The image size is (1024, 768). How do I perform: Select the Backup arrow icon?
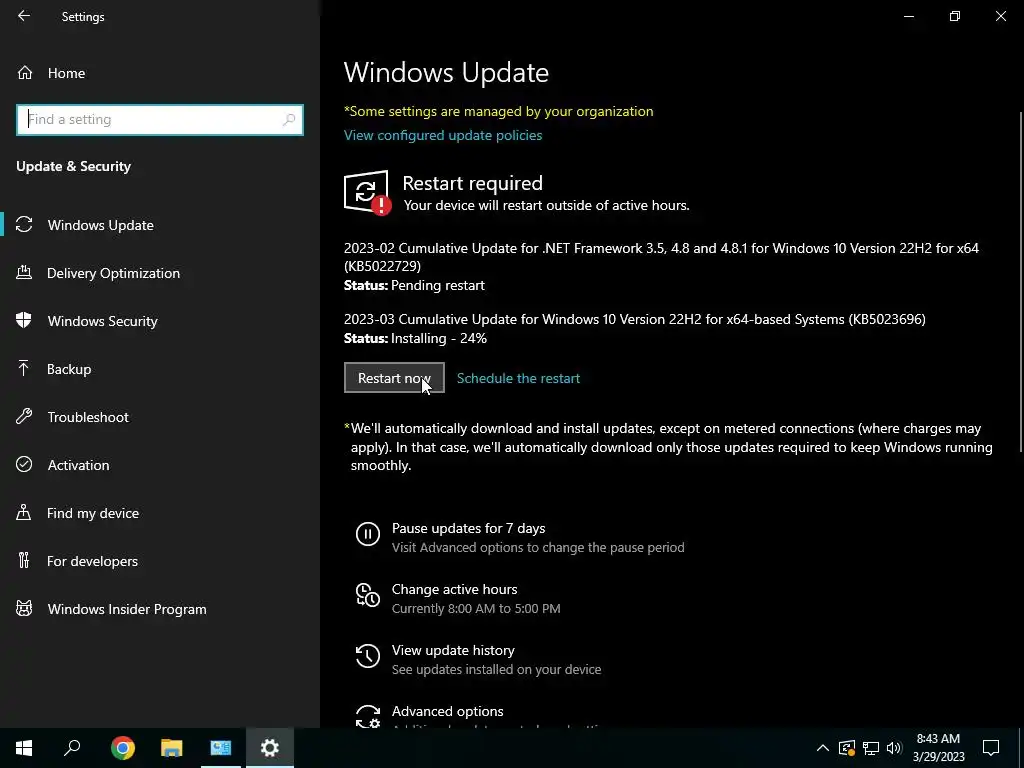[x=24, y=368]
